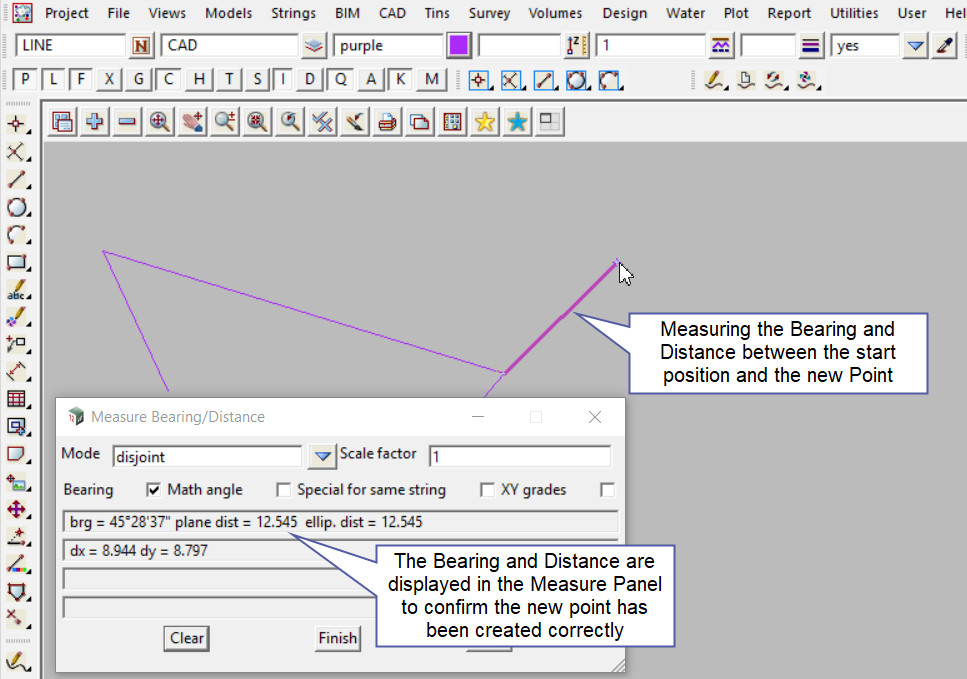
Task: Click the Scale factor input field
Action: tap(520, 456)
